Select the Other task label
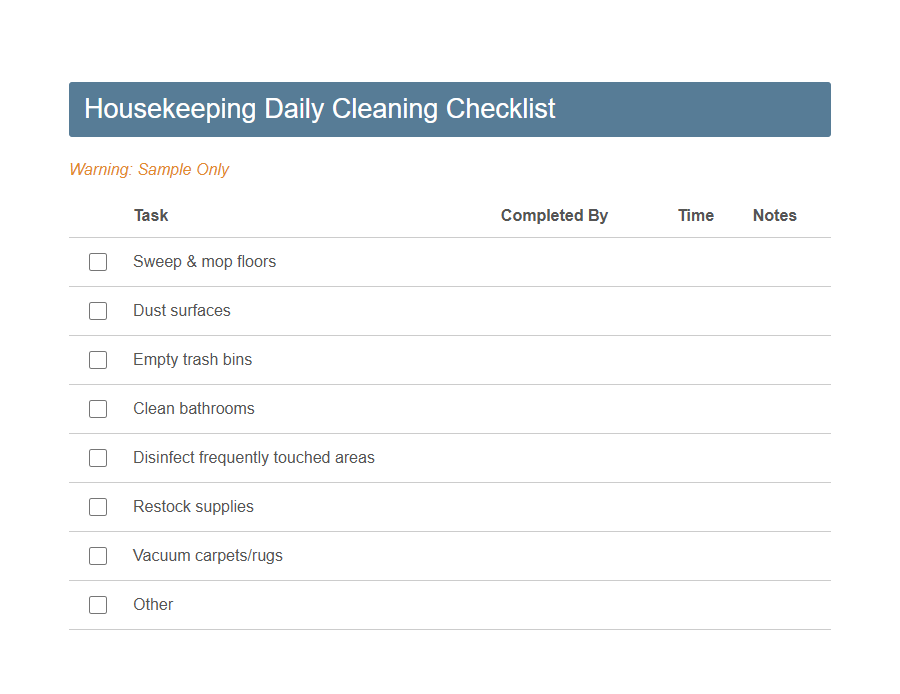The height and width of the screenshot is (694, 900). tap(153, 604)
